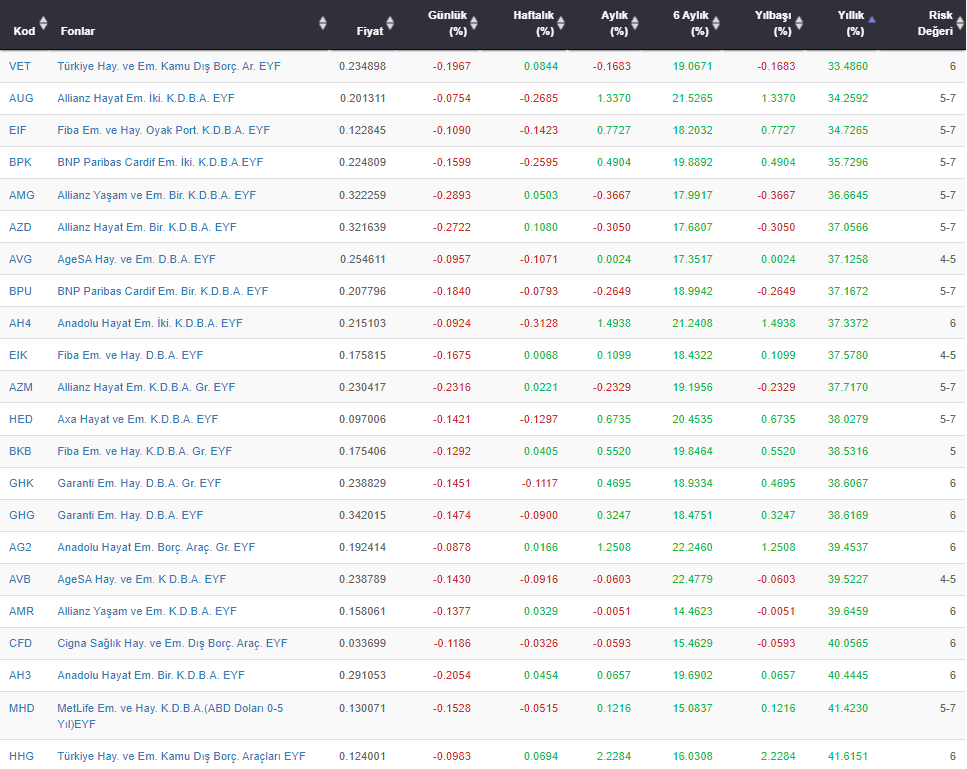967x769 pixels.
Task: Open AVB fund code link
Action: pyautogui.click(x=20, y=580)
